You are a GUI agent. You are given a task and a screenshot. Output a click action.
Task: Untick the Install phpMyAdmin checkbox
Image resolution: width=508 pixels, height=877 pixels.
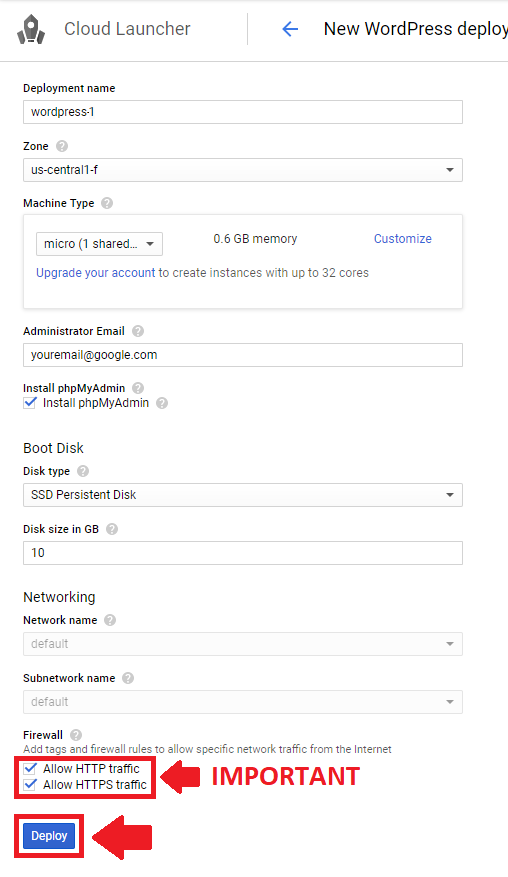click(x=30, y=403)
